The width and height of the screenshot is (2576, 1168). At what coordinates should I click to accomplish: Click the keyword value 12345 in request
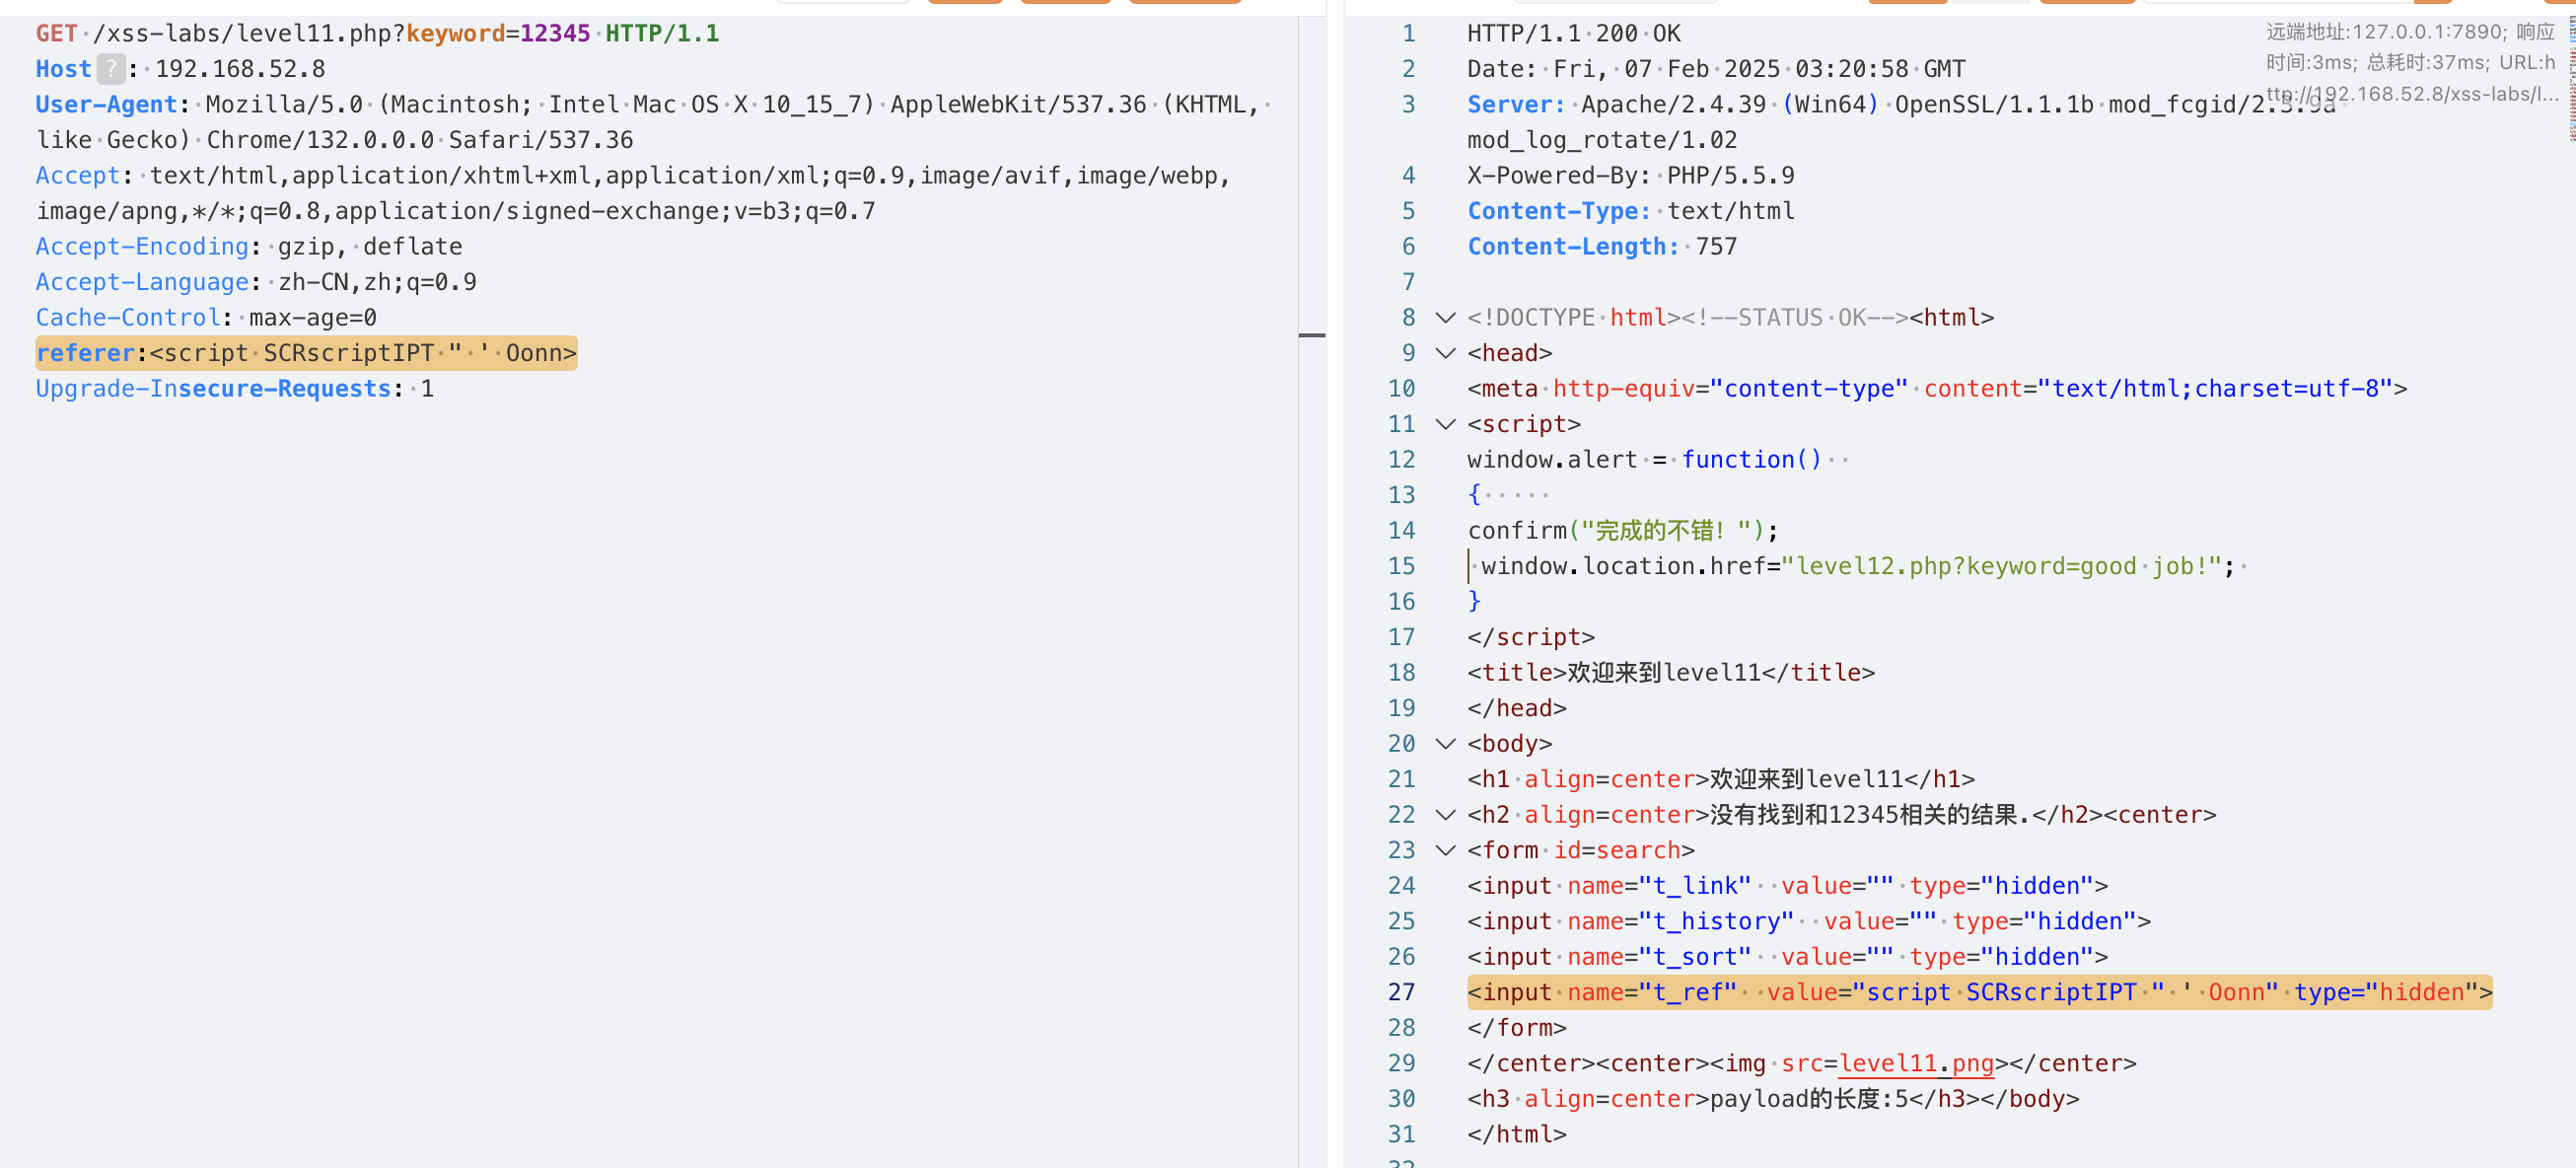click(x=555, y=33)
